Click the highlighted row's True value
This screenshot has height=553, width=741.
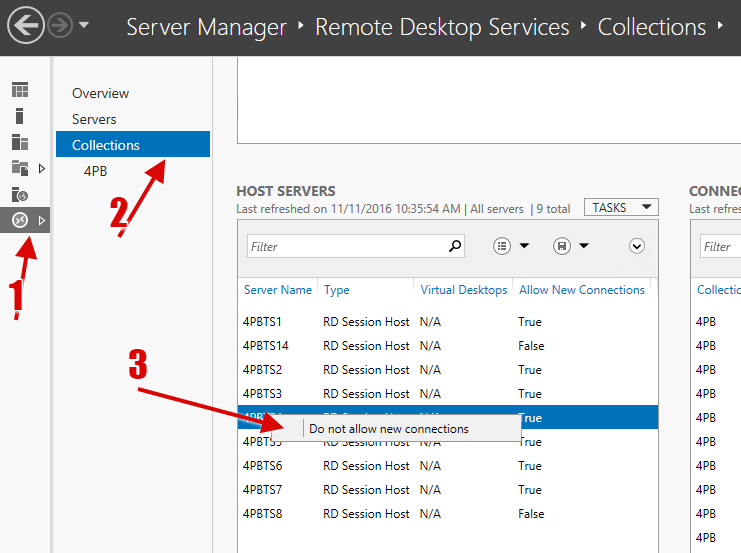[x=530, y=417]
